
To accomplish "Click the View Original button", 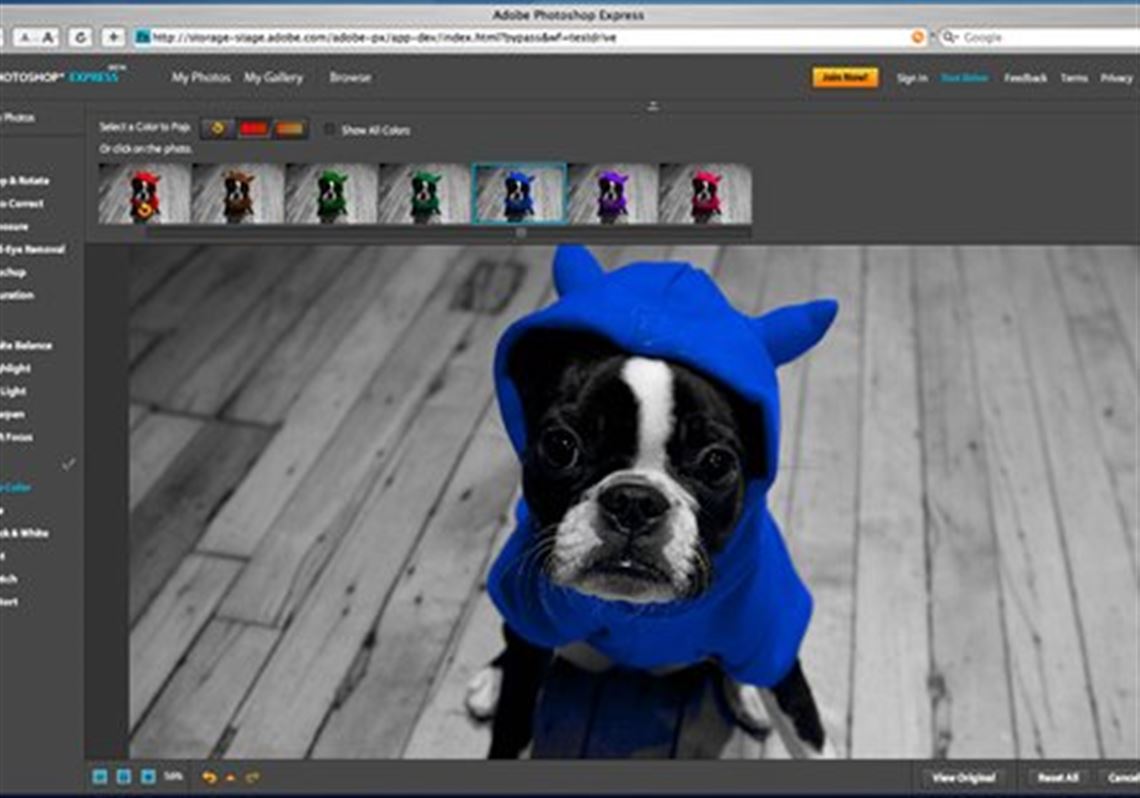I will (x=964, y=777).
